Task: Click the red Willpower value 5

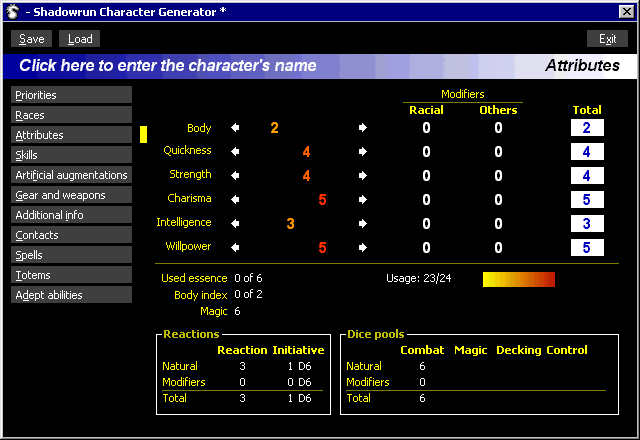Action: click(x=322, y=247)
